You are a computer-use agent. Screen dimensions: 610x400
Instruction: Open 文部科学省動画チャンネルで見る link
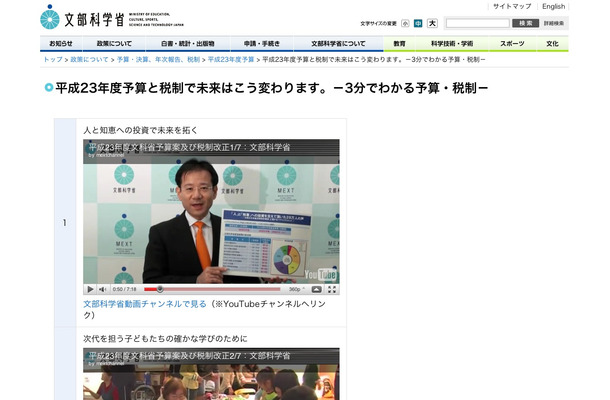tap(145, 304)
